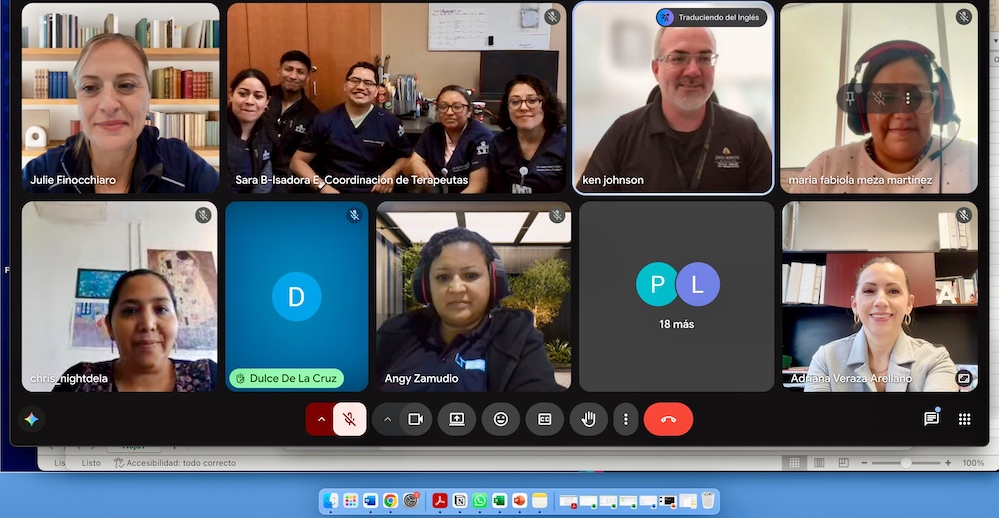999x518 pixels.
Task: Start screen sharing with the present icon
Action: [457, 419]
